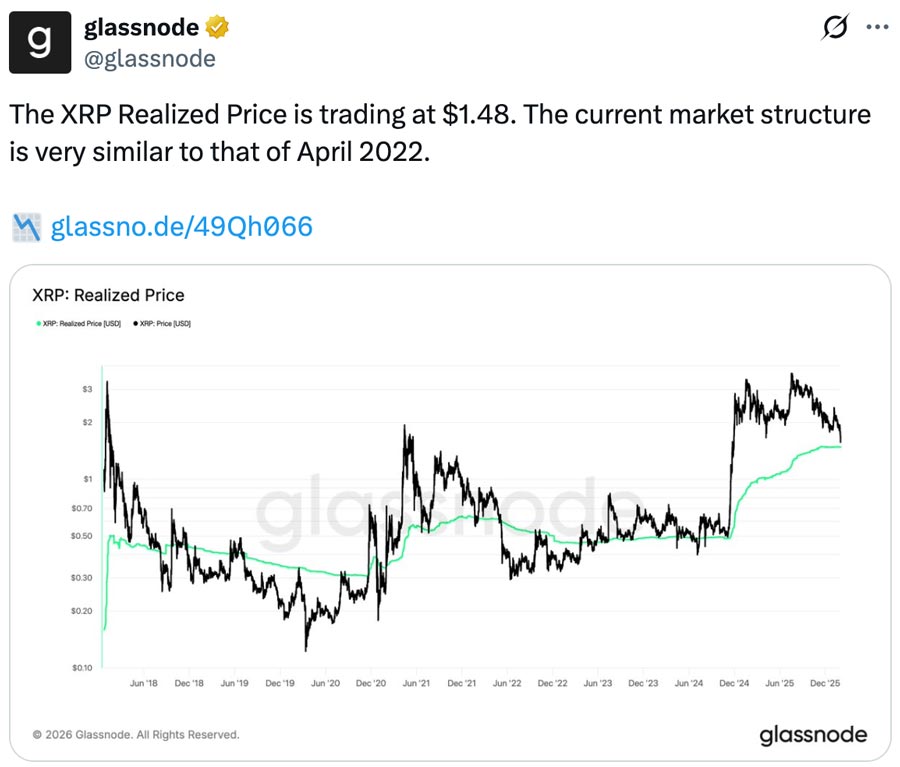Open the three-dot more options menu
This screenshot has height=767, width=900.
[x=875, y=28]
